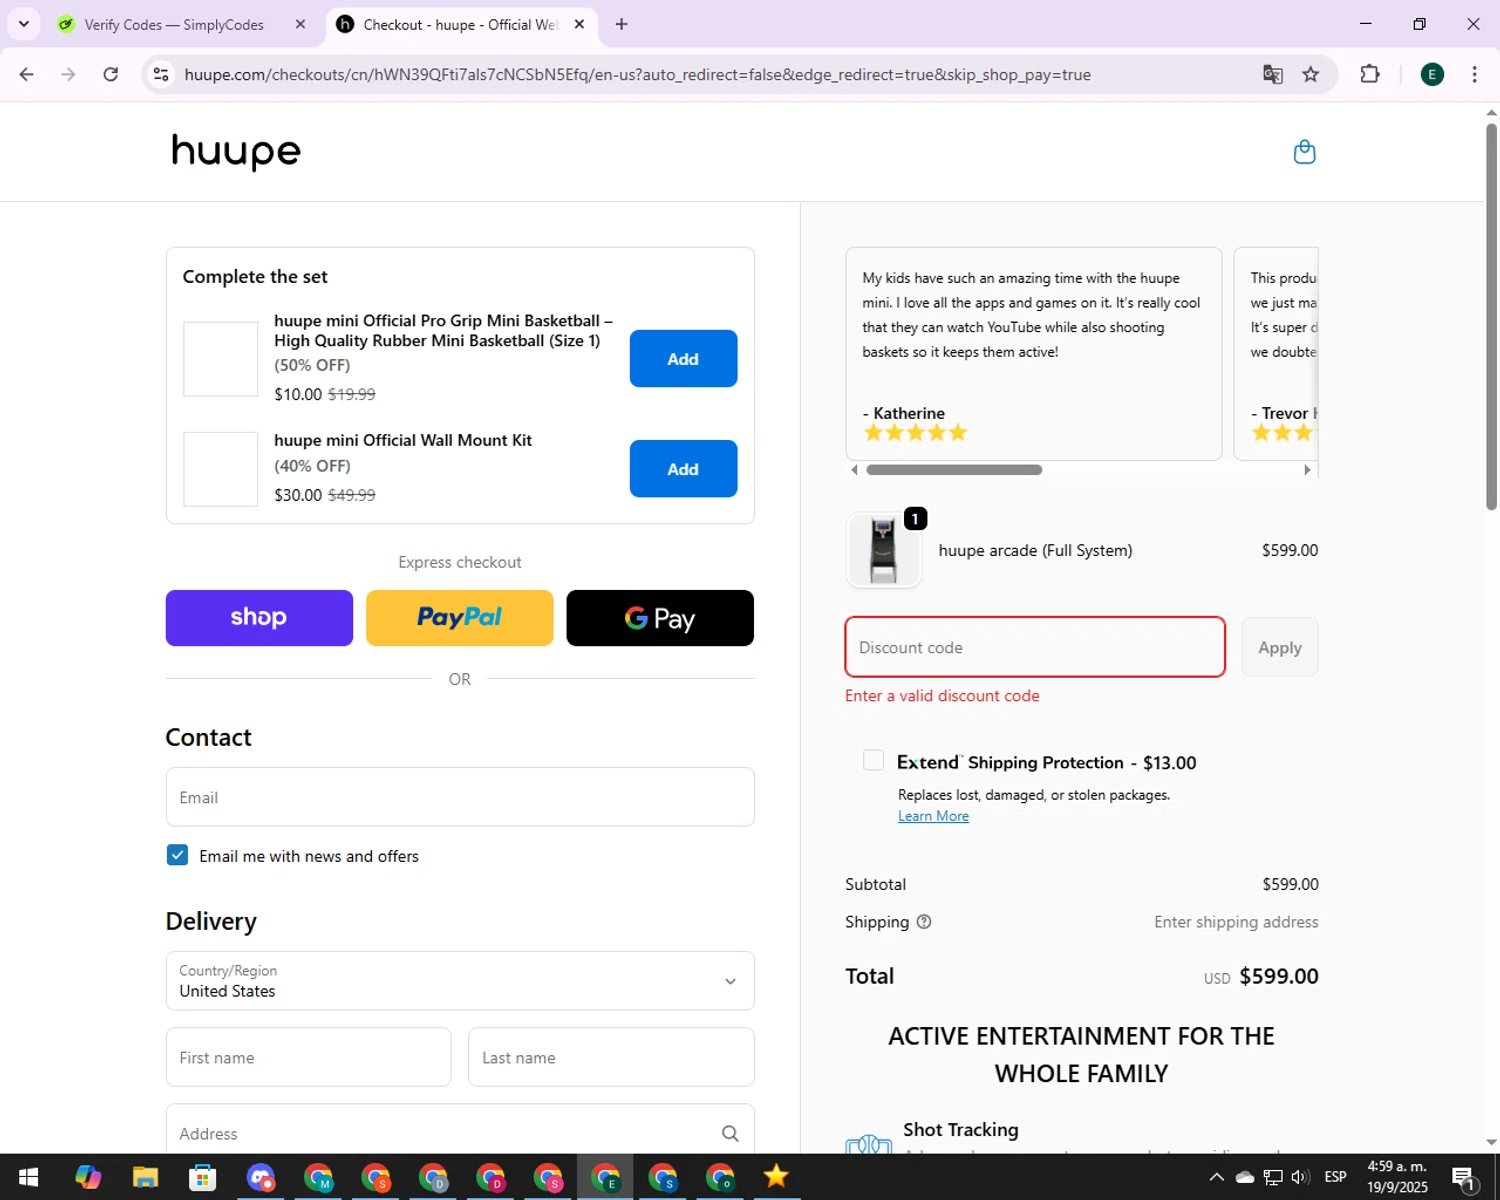Open the shipping help question mark icon
Viewport: 1500px width, 1200px height.
pyautogui.click(x=924, y=922)
